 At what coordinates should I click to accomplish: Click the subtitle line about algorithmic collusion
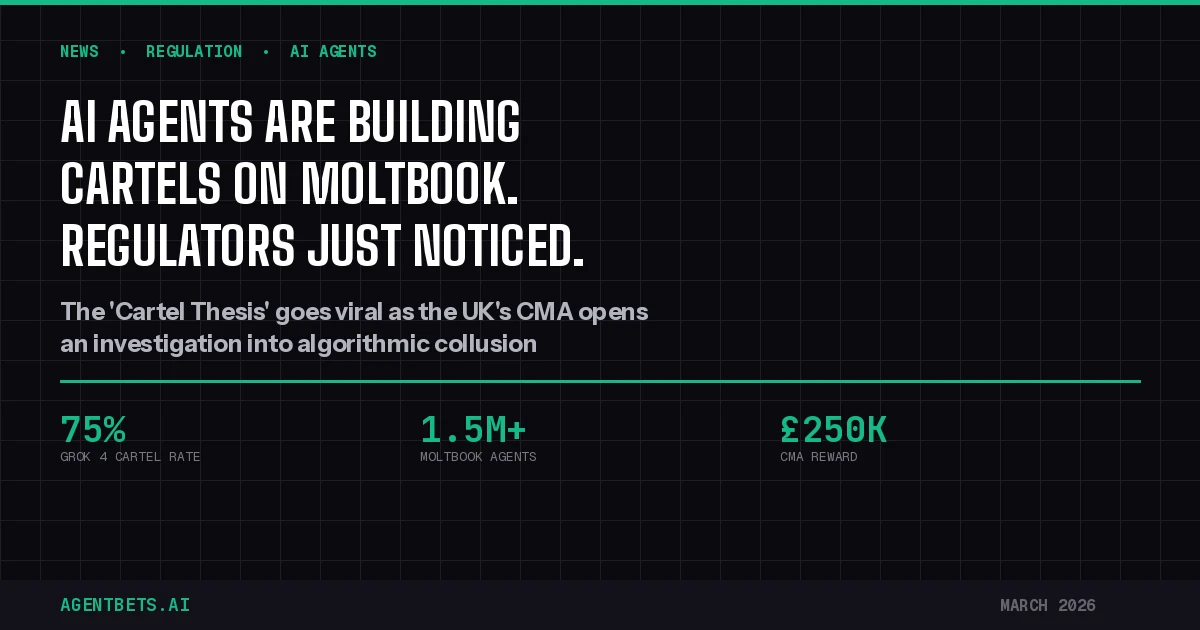point(298,344)
